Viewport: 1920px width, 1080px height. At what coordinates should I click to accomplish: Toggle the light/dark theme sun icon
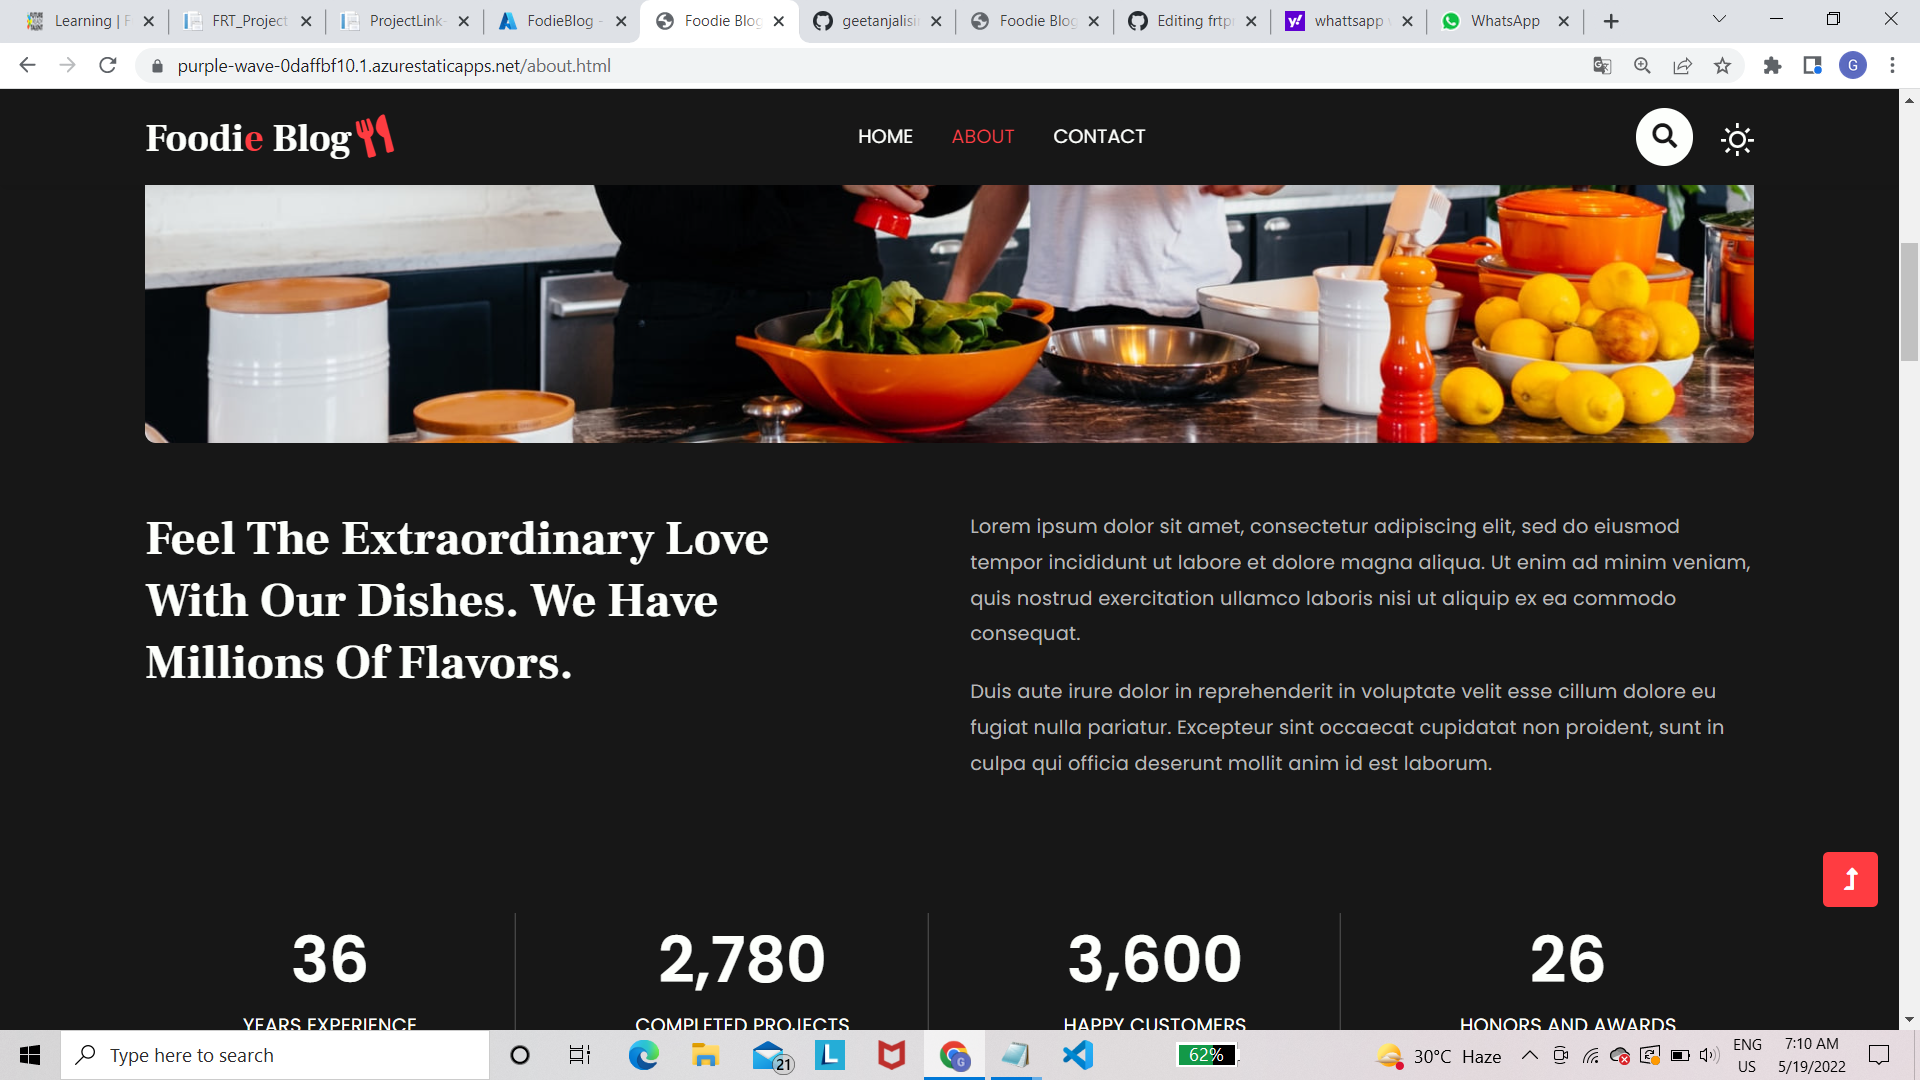(x=1737, y=139)
